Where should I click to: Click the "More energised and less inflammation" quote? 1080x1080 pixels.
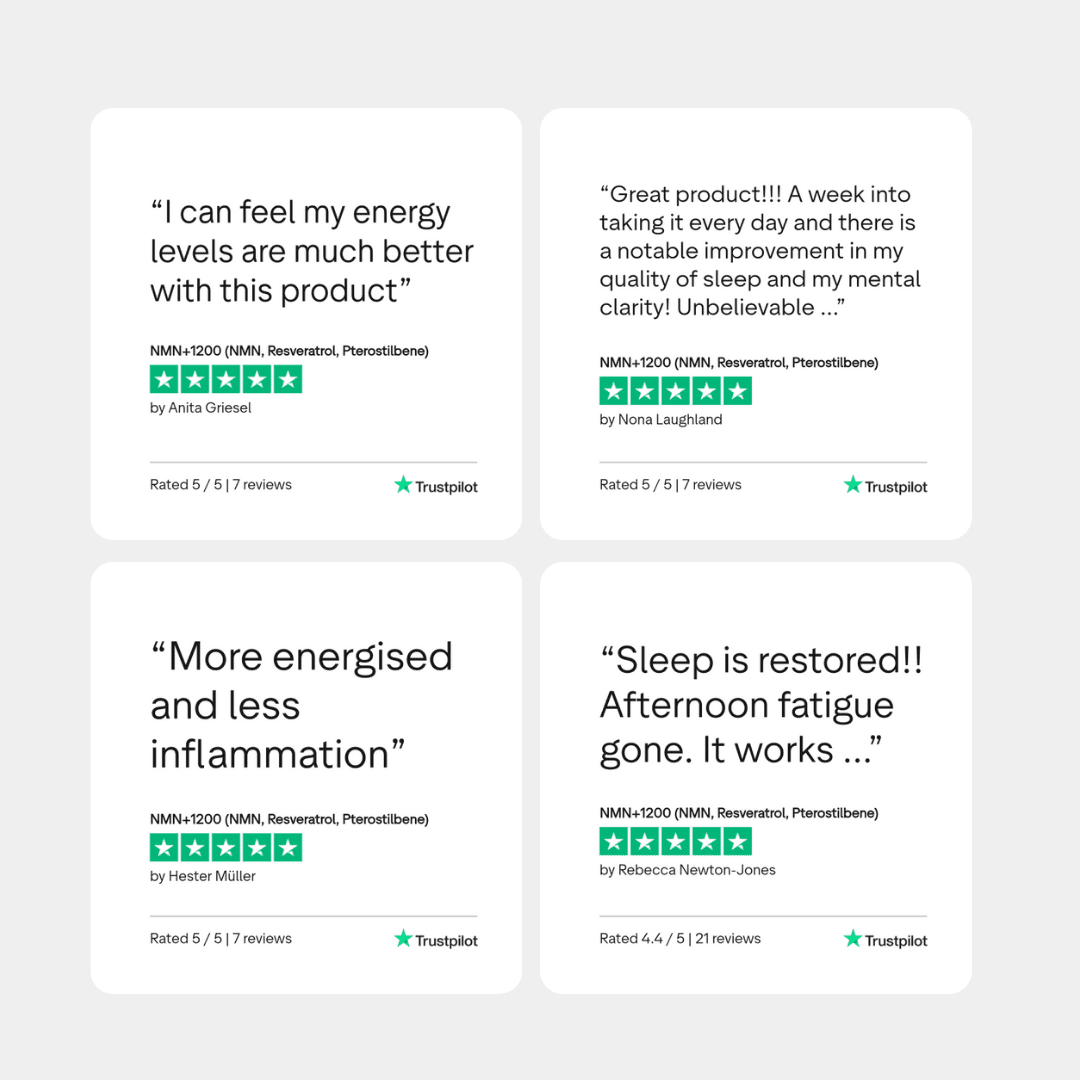click(x=301, y=705)
